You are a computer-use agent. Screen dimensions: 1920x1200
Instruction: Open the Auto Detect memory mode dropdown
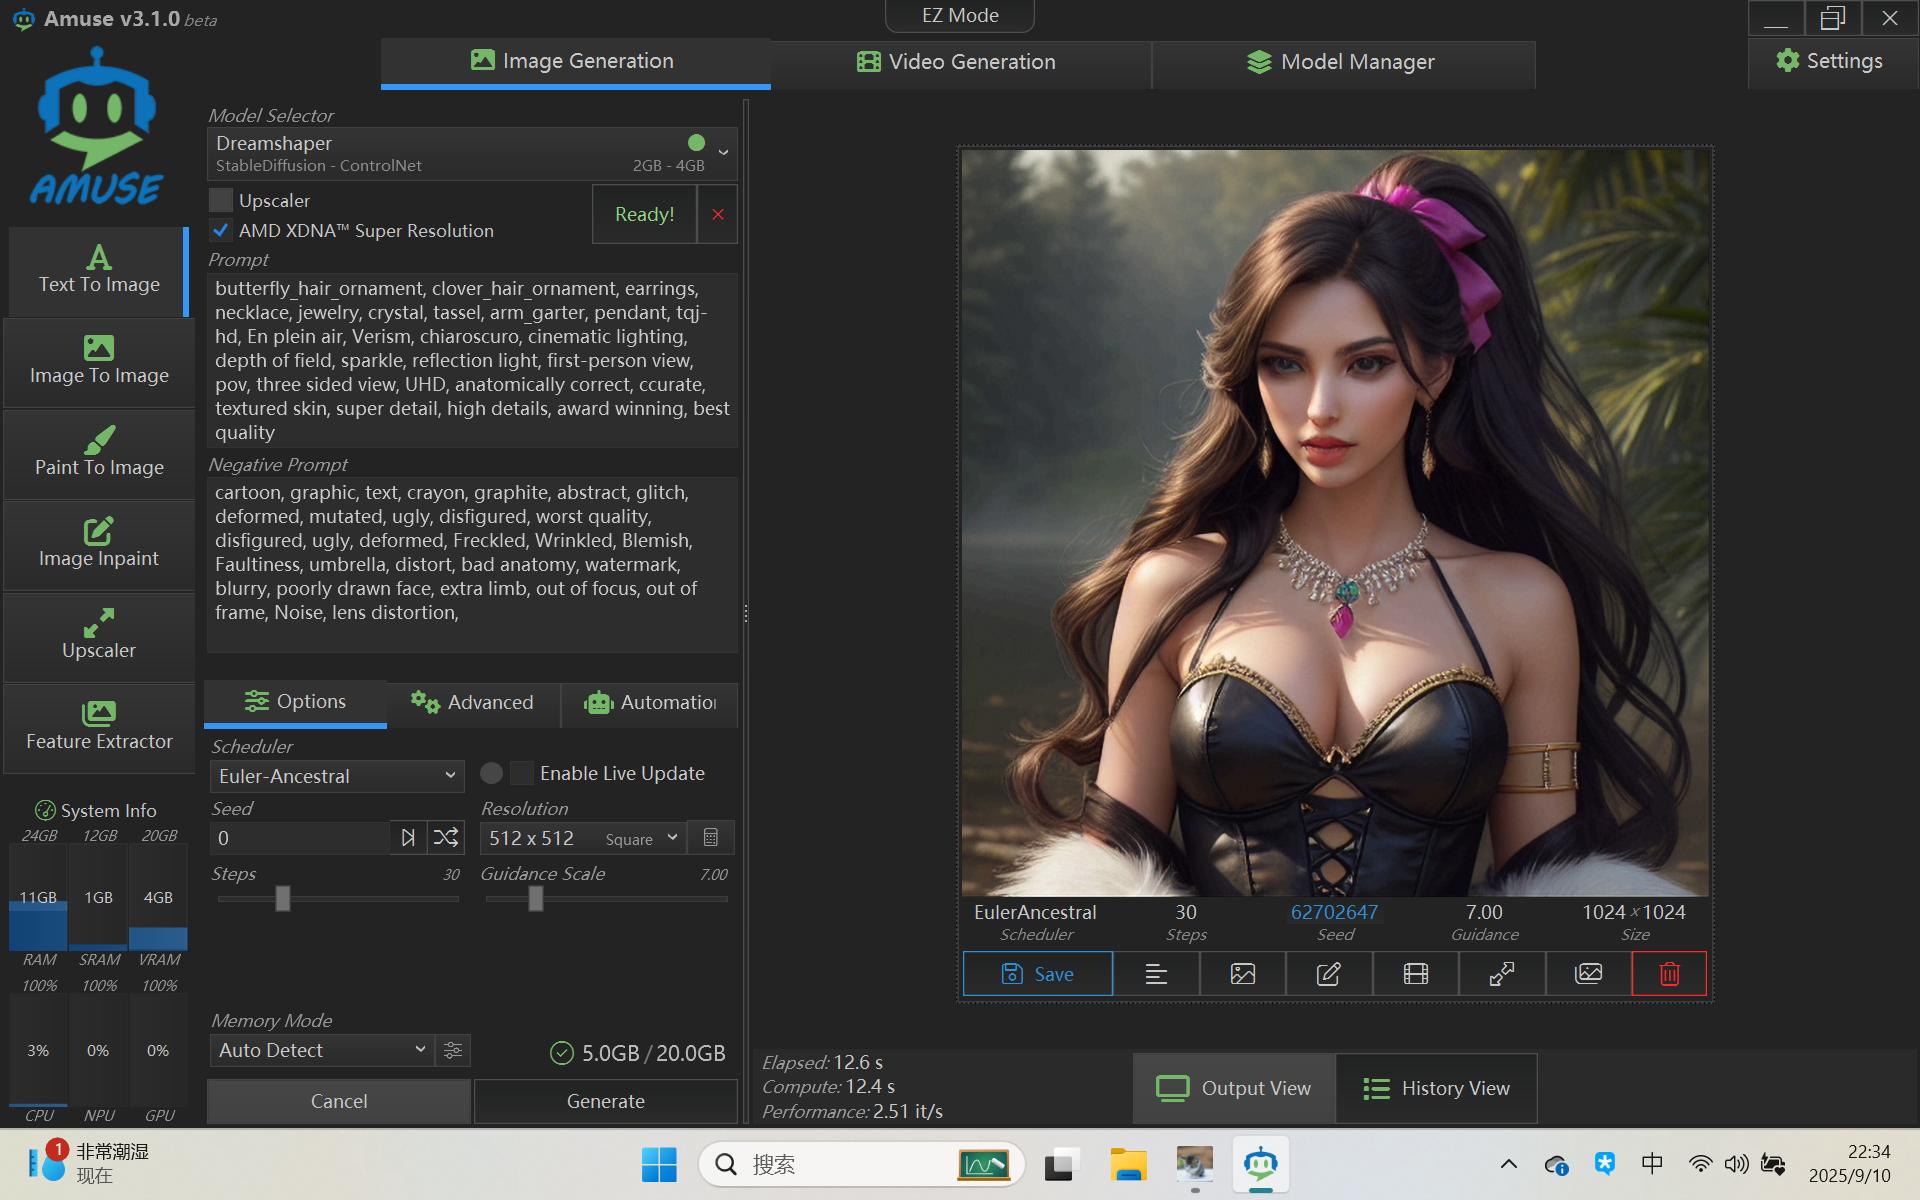(321, 1050)
